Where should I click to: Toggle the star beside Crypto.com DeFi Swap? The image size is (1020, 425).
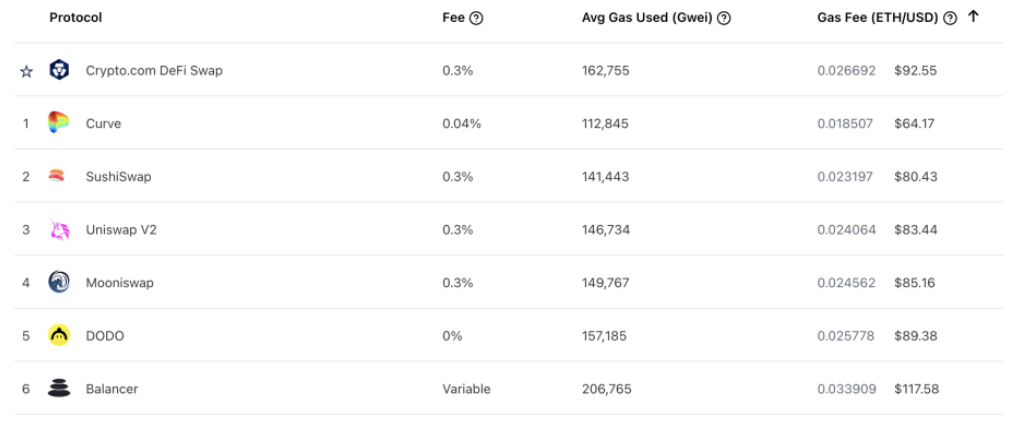tap(27, 72)
